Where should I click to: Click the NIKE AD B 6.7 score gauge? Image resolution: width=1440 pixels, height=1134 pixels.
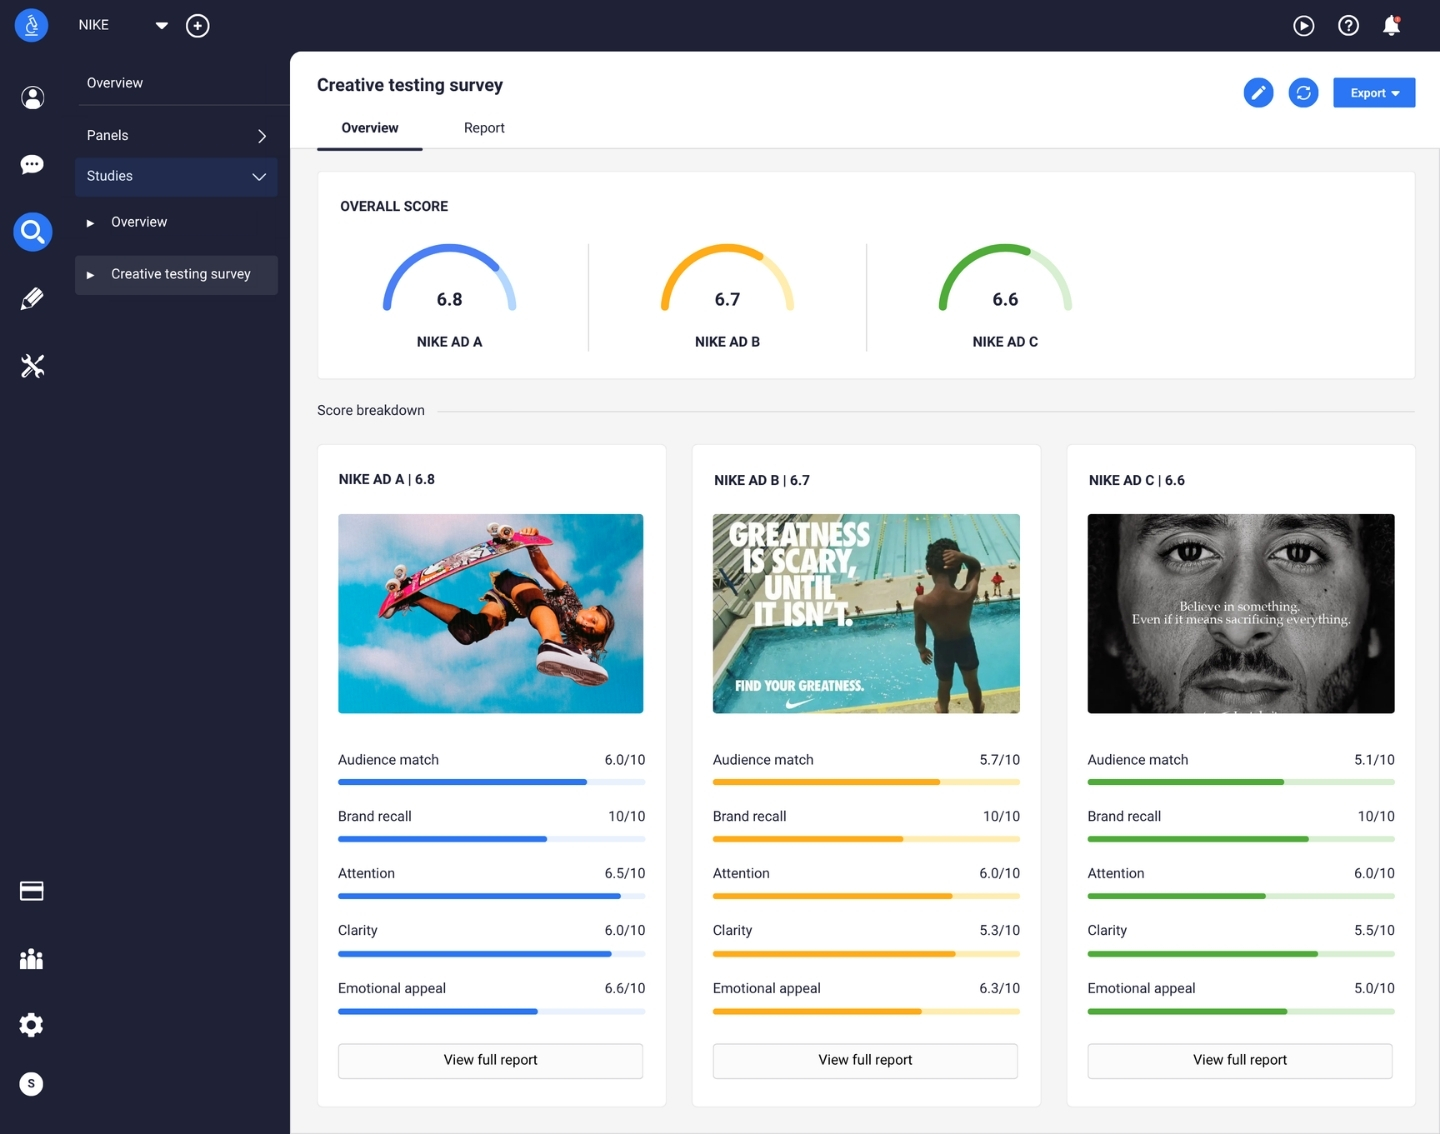[728, 280]
